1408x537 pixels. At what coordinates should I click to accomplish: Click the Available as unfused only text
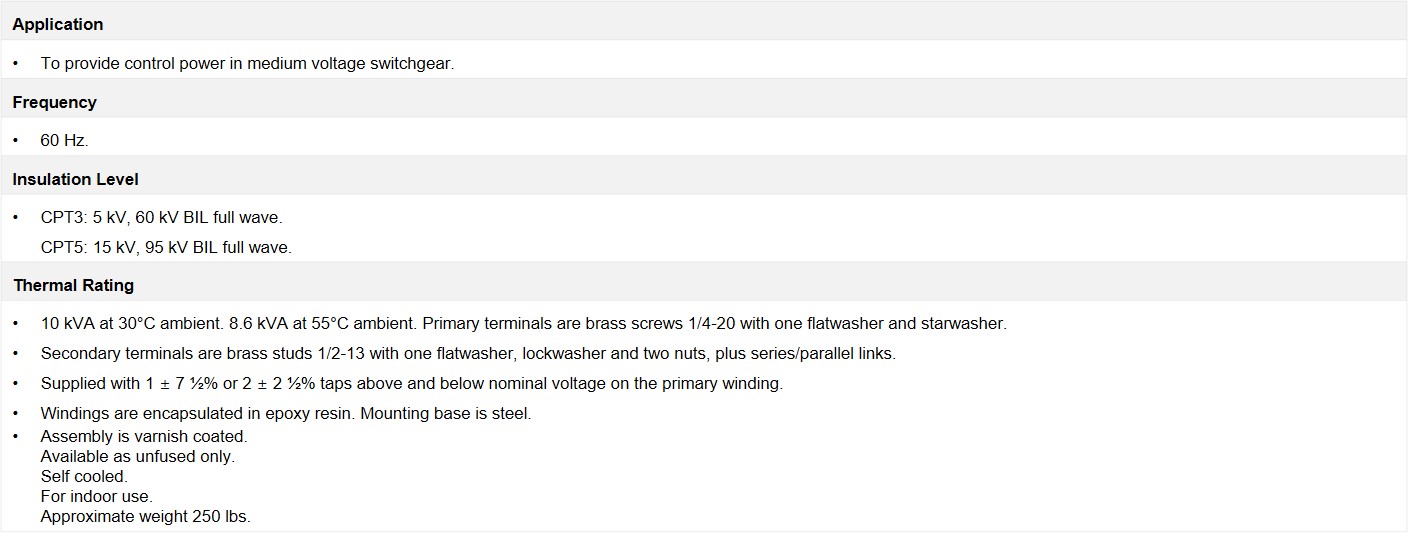coord(138,457)
